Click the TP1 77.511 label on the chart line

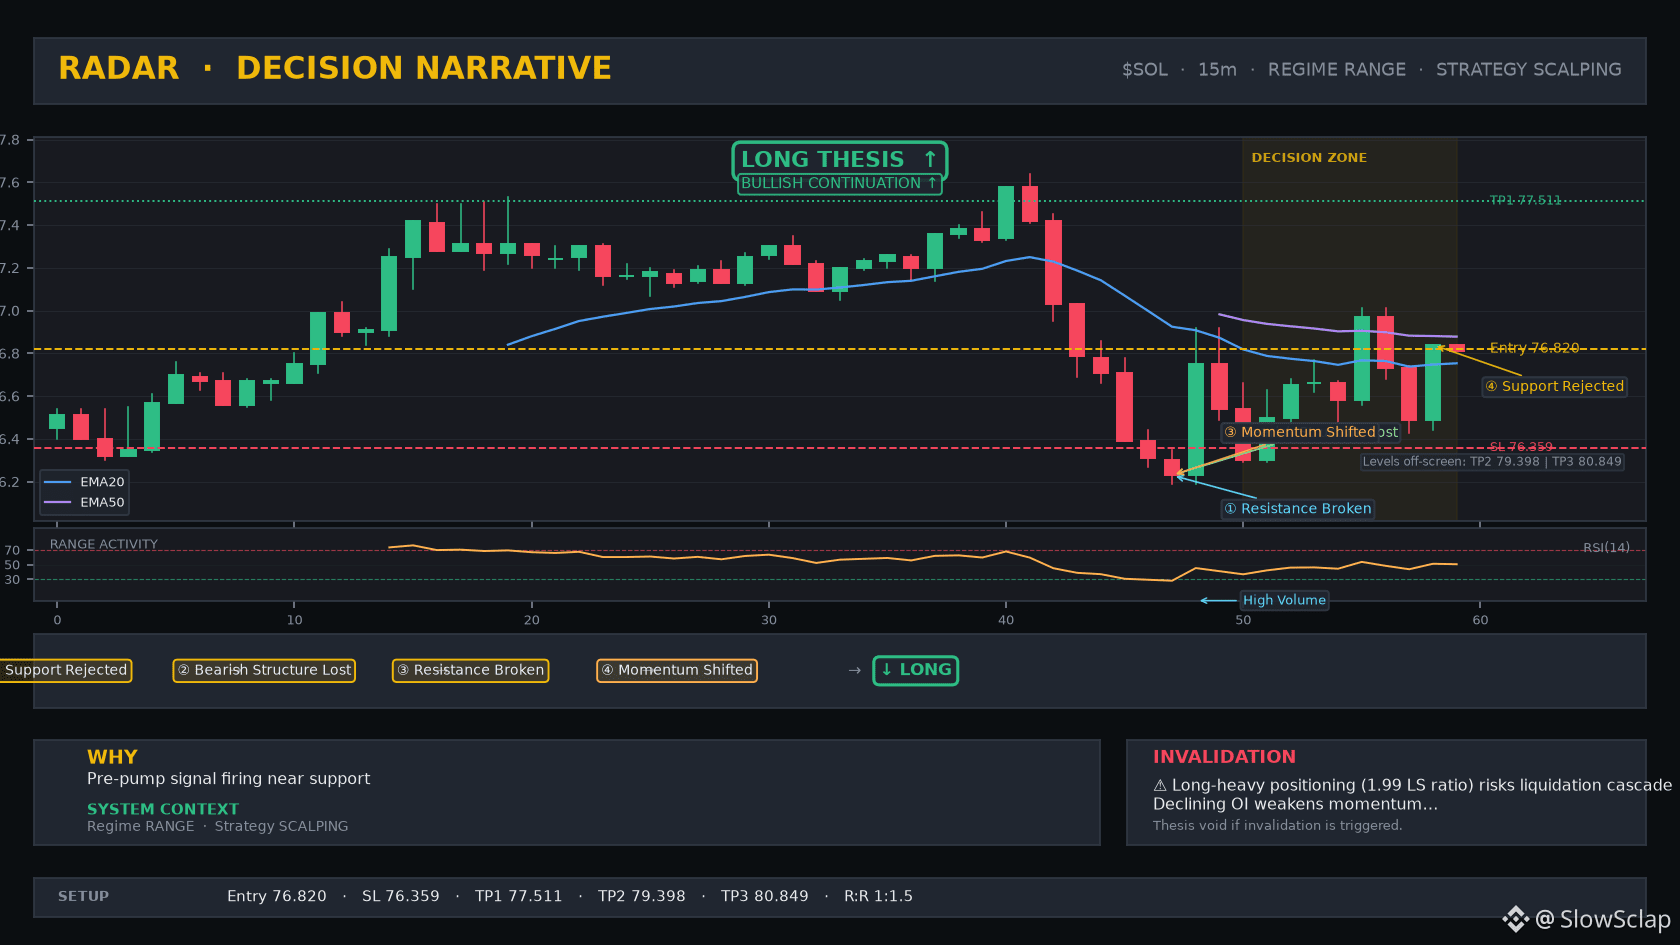[x=1525, y=200]
